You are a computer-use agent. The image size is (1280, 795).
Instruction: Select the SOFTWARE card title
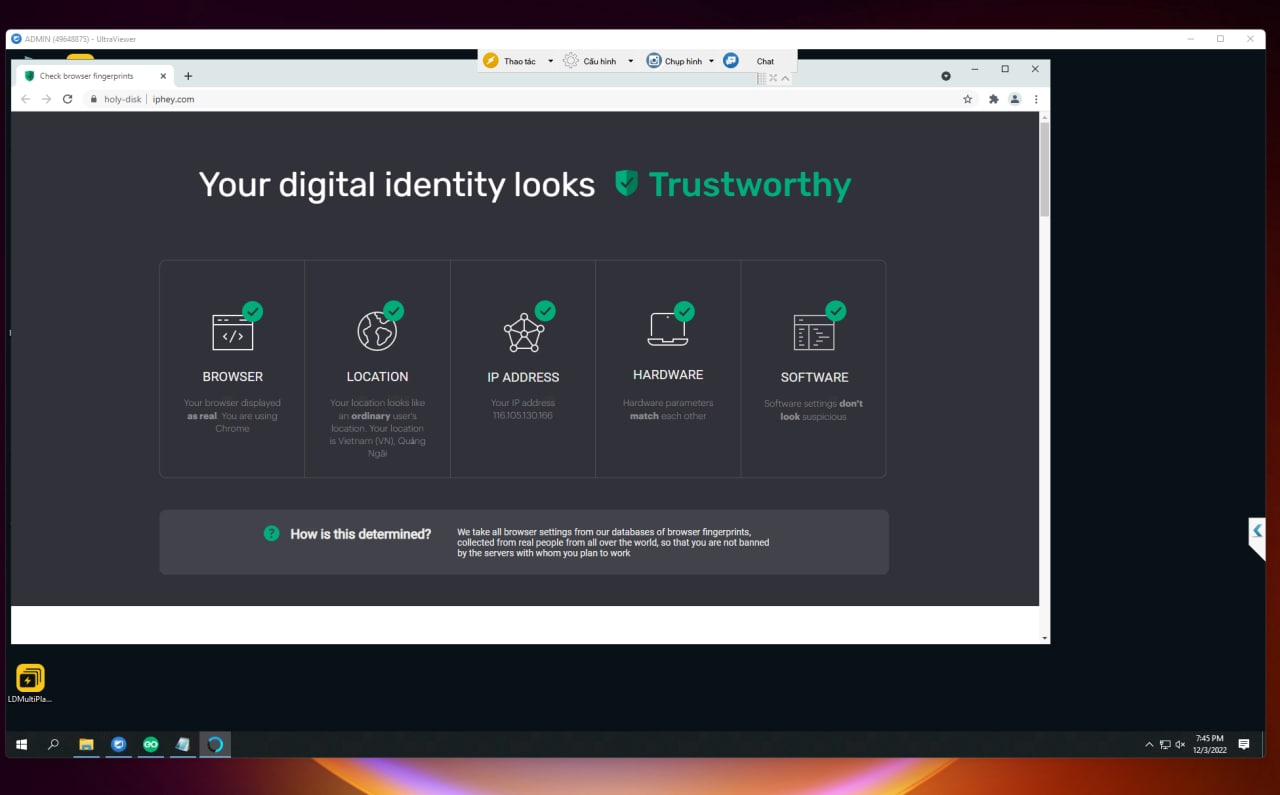814,377
